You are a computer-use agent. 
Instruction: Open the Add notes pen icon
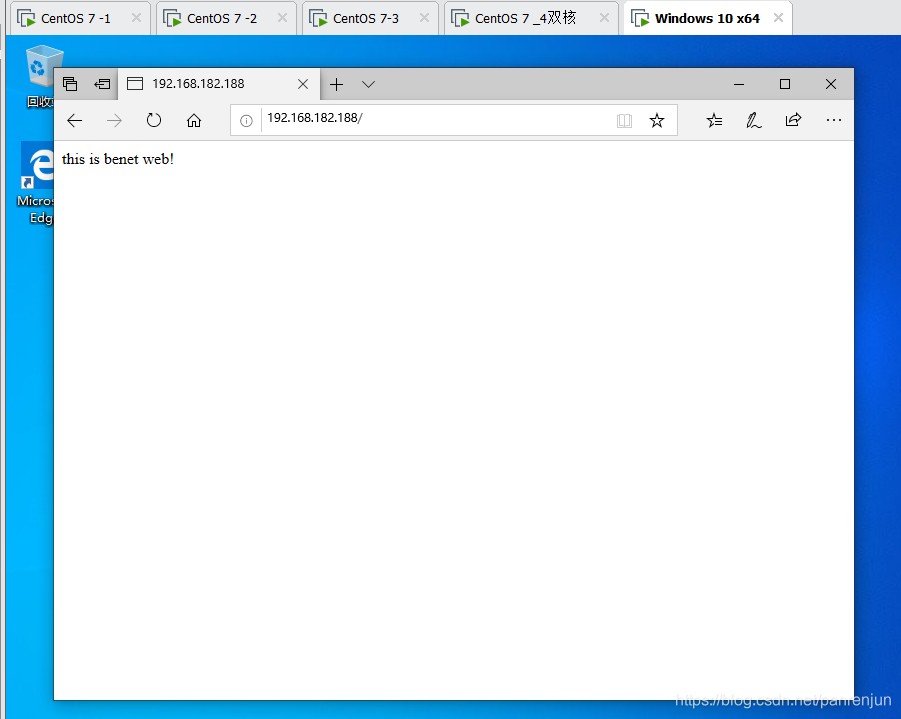coord(753,121)
